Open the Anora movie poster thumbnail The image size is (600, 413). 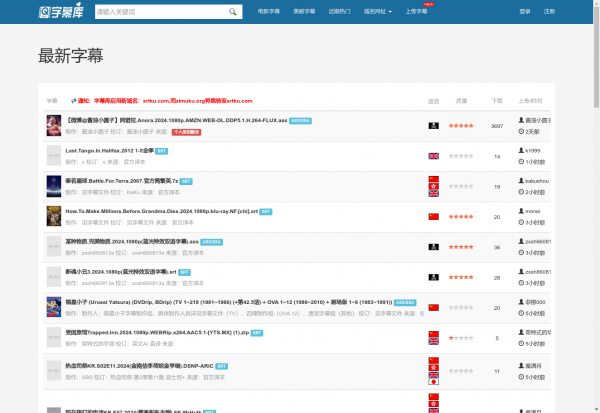click(54, 125)
